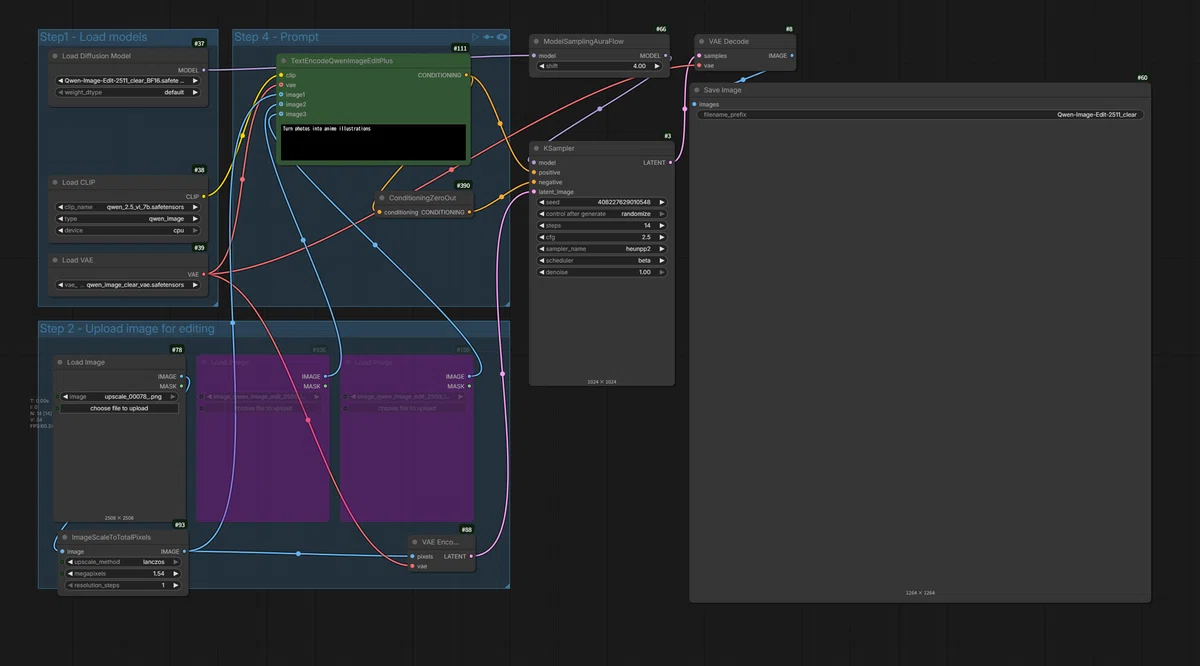The width and height of the screenshot is (1200, 666).
Task: Click CONDITIONING output socket on TextEncodeQwenImageEditPlus
Action: point(467,75)
